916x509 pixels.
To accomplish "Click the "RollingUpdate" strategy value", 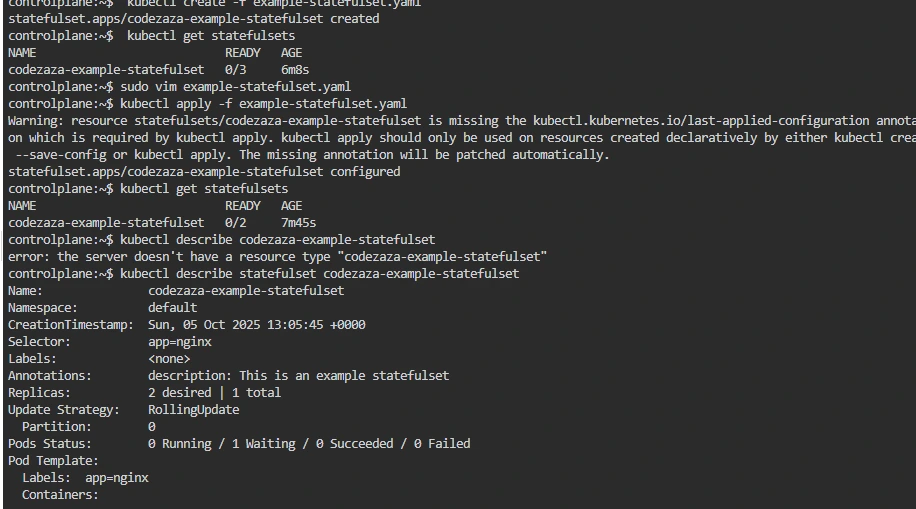I will tap(193, 410).
